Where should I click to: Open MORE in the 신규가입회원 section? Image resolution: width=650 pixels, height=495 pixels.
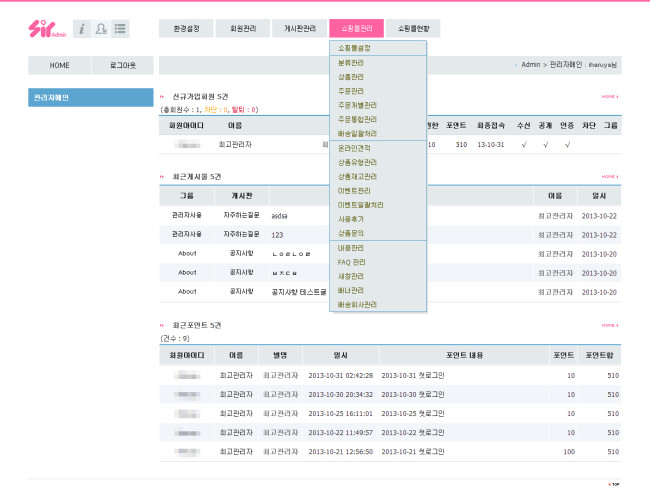609,96
